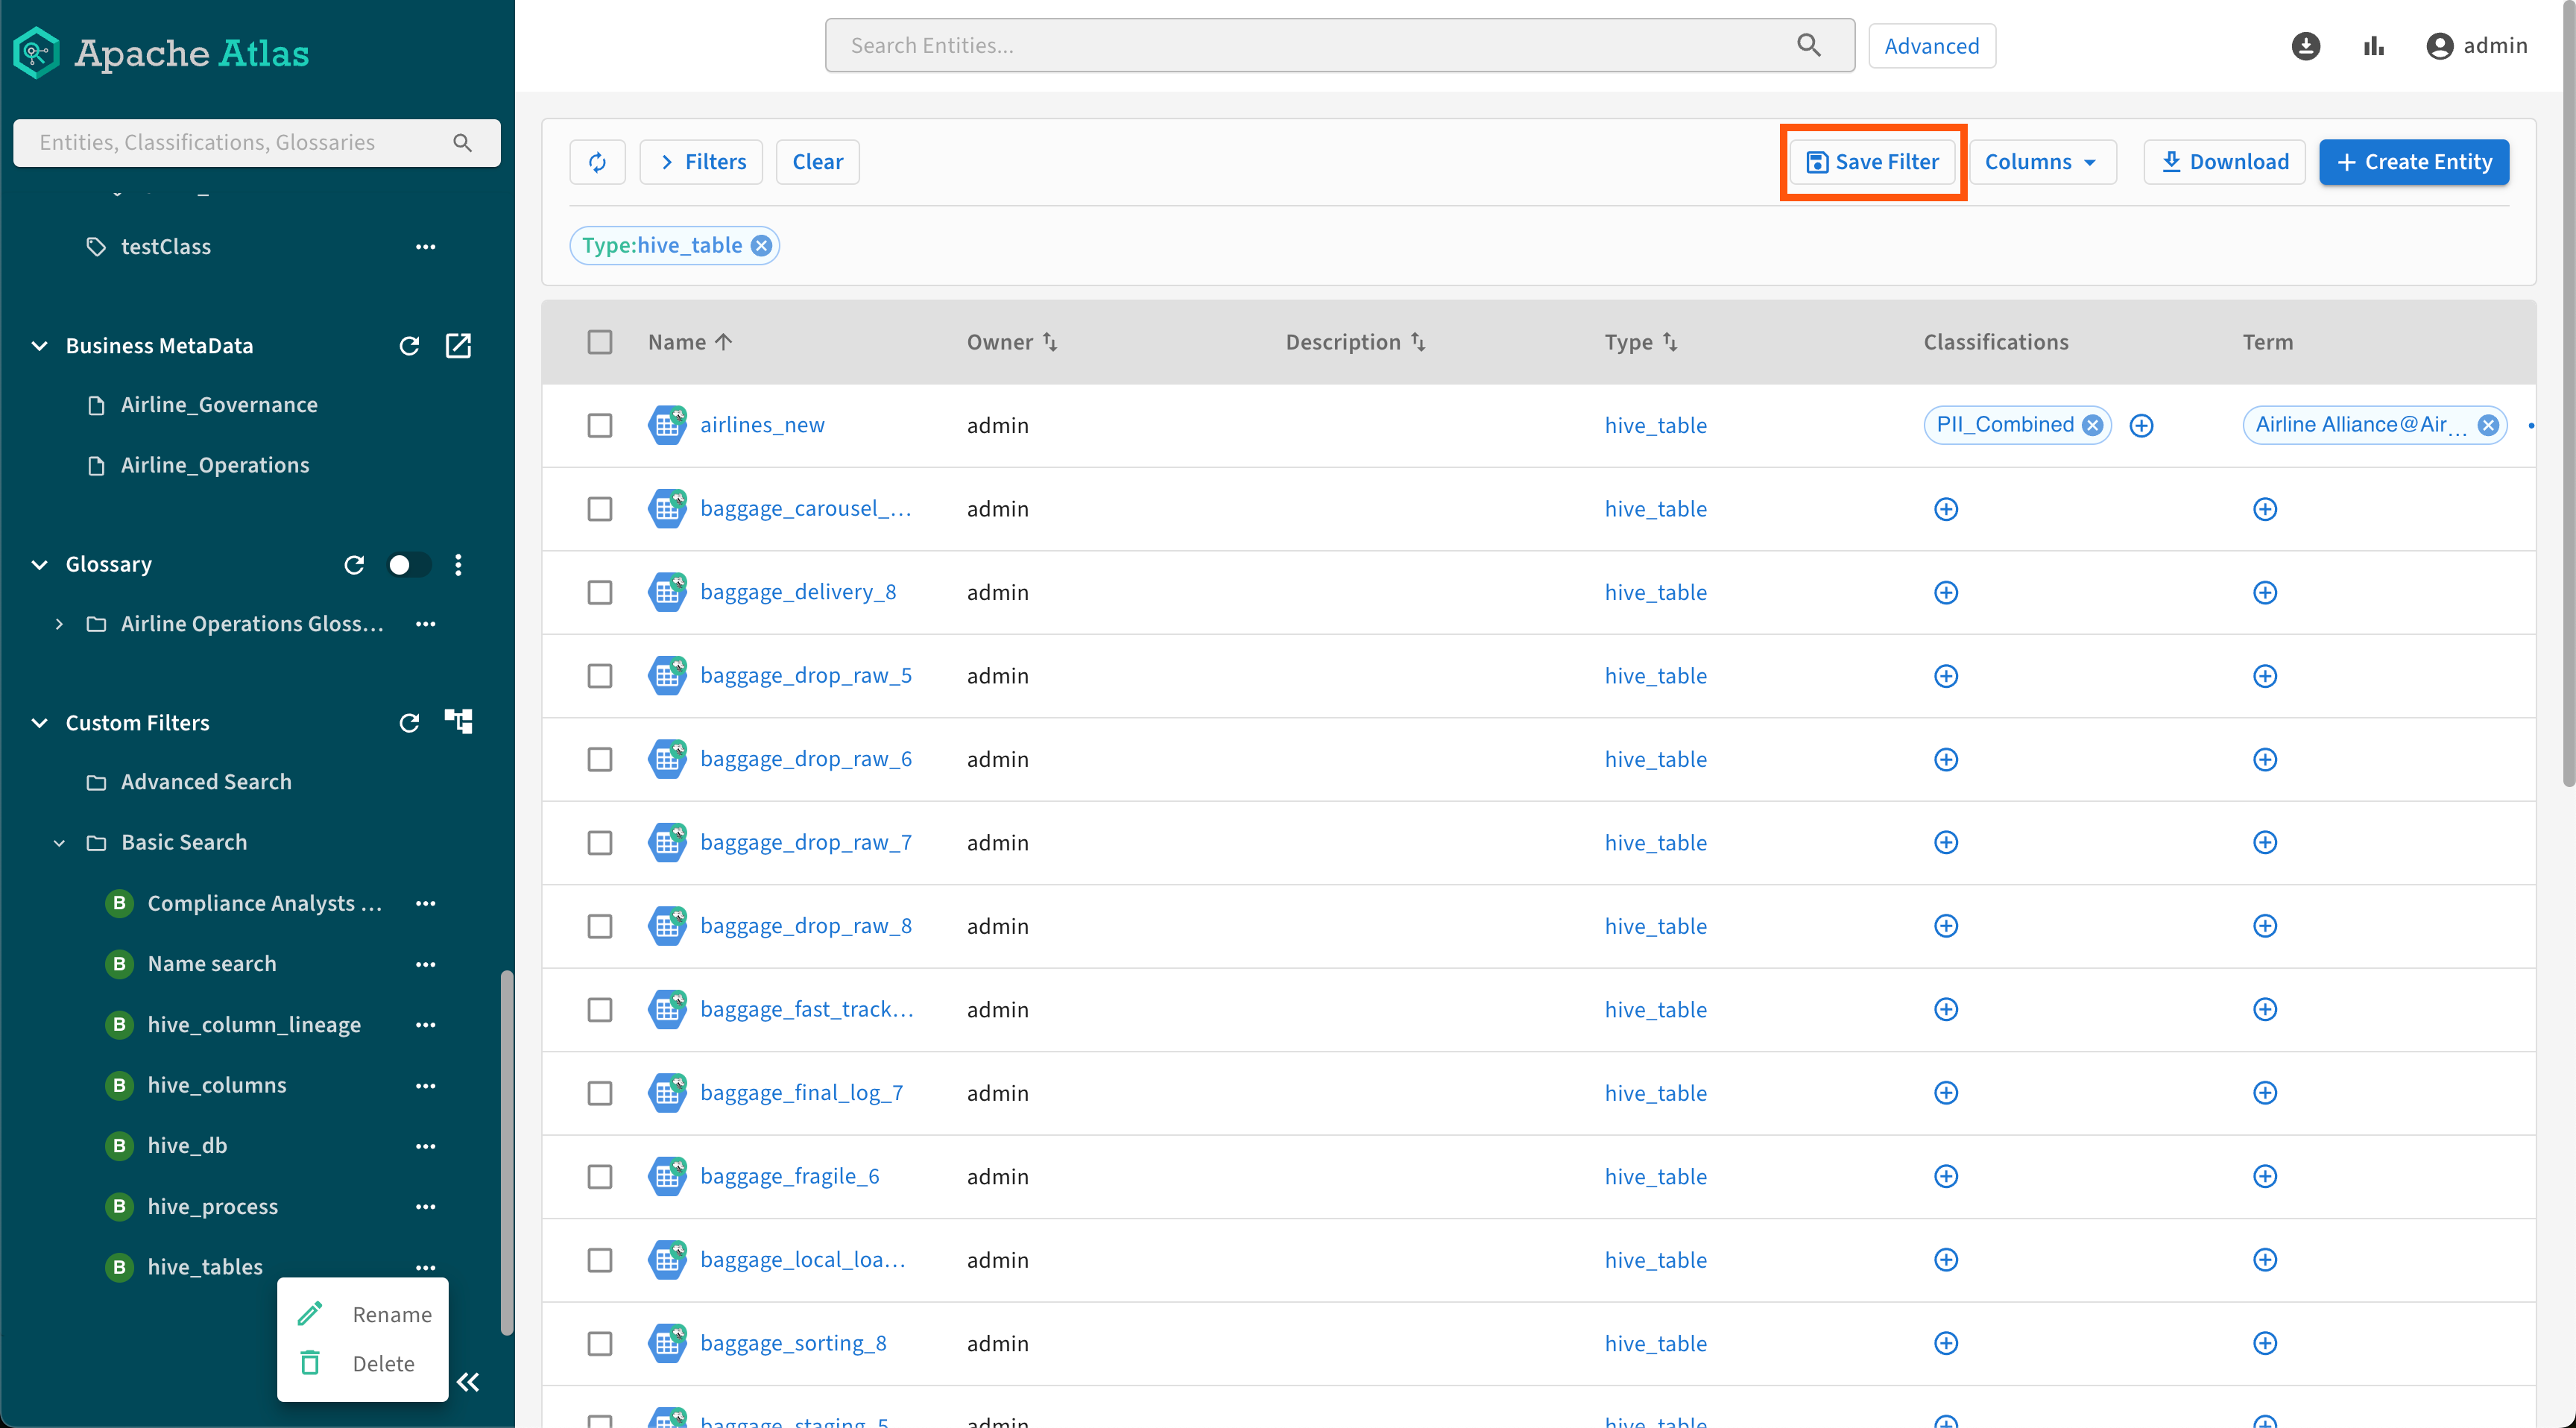Choose Rename from the context menu
This screenshot has height=1428, width=2576.
tap(391, 1314)
